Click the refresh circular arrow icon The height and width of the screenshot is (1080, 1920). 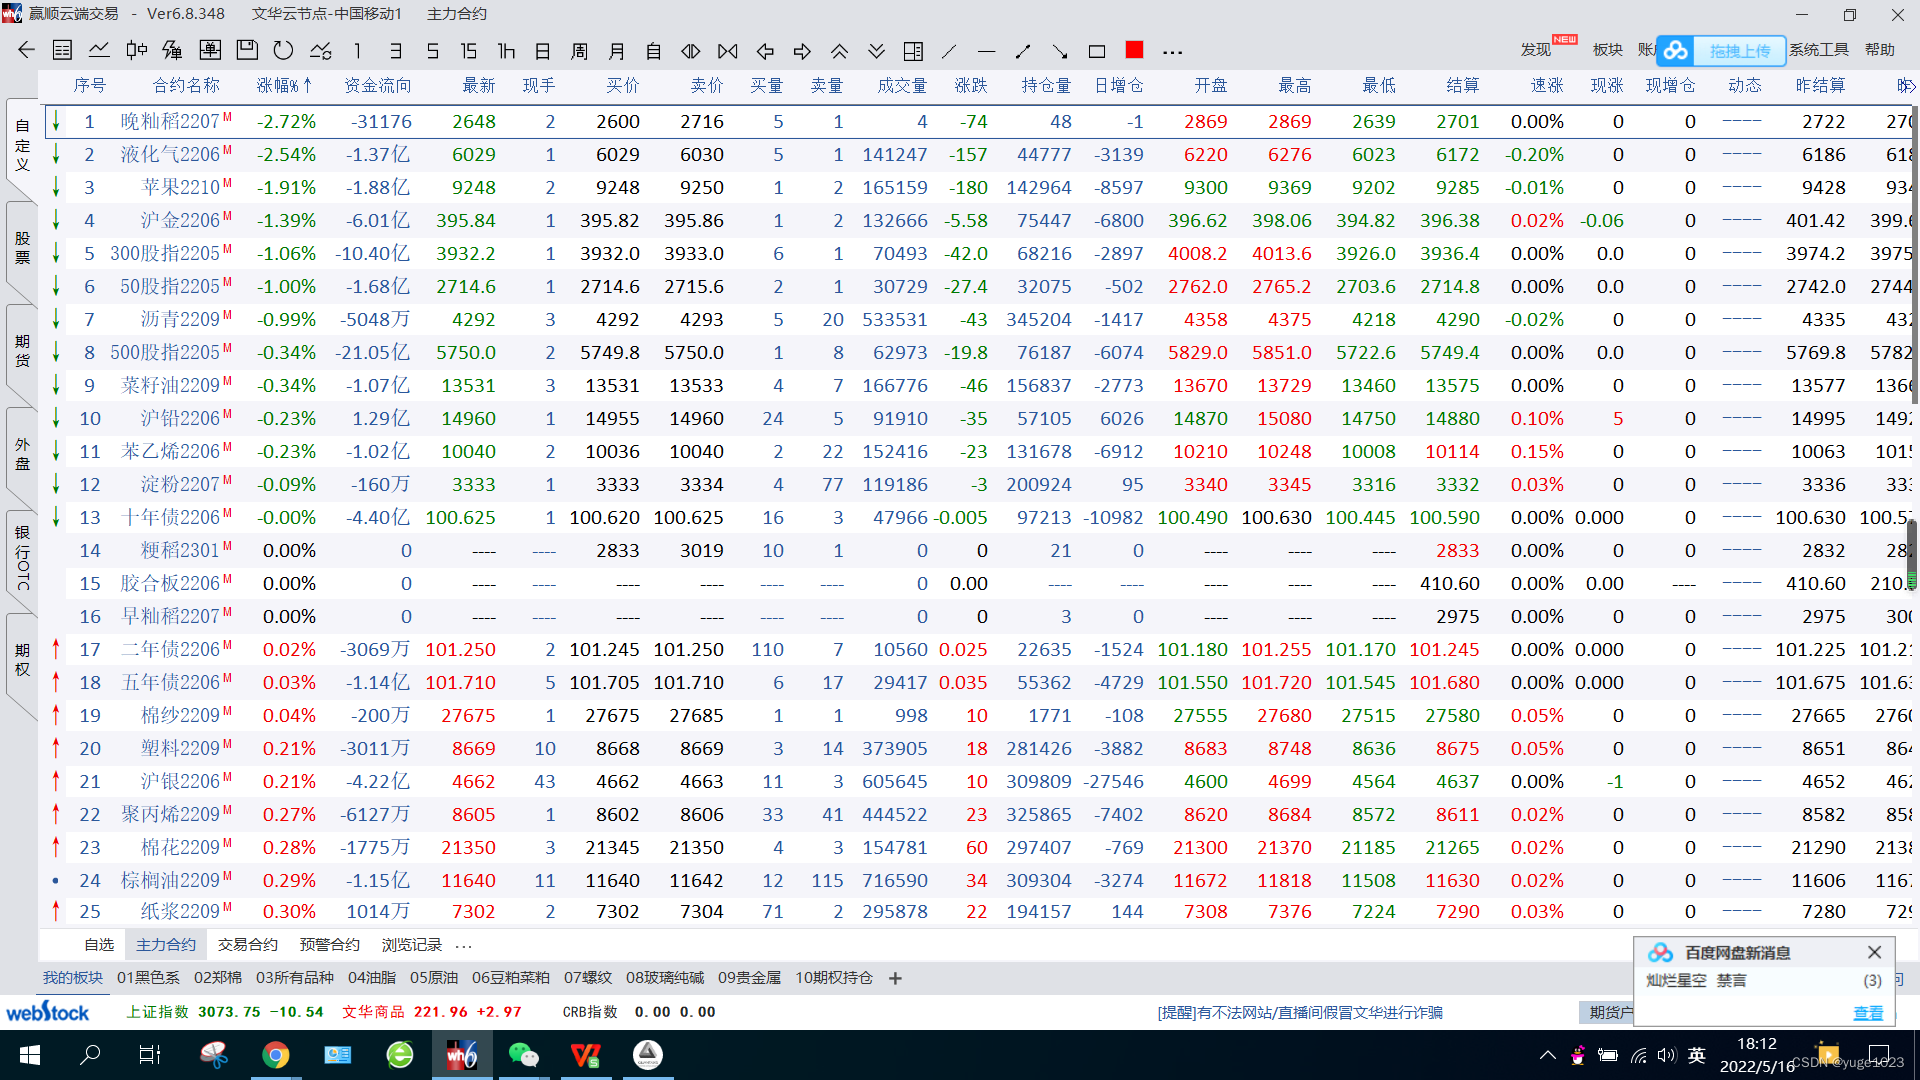pyautogui.click(x=284, y=50)
